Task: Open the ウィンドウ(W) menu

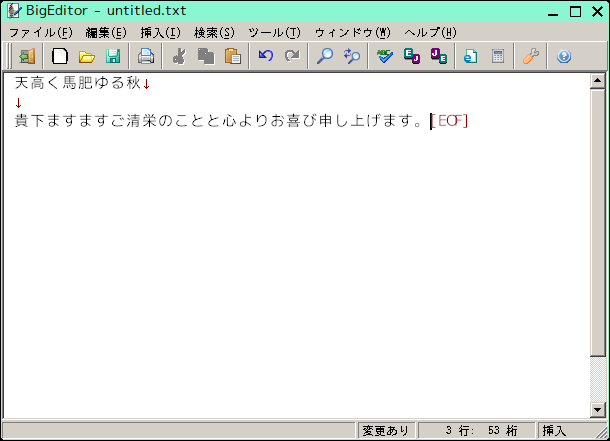Action: 352,33
